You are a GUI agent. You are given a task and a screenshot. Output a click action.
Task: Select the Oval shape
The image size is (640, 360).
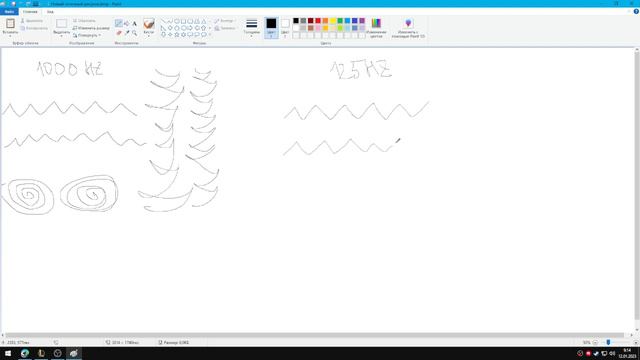coord(177,21)
